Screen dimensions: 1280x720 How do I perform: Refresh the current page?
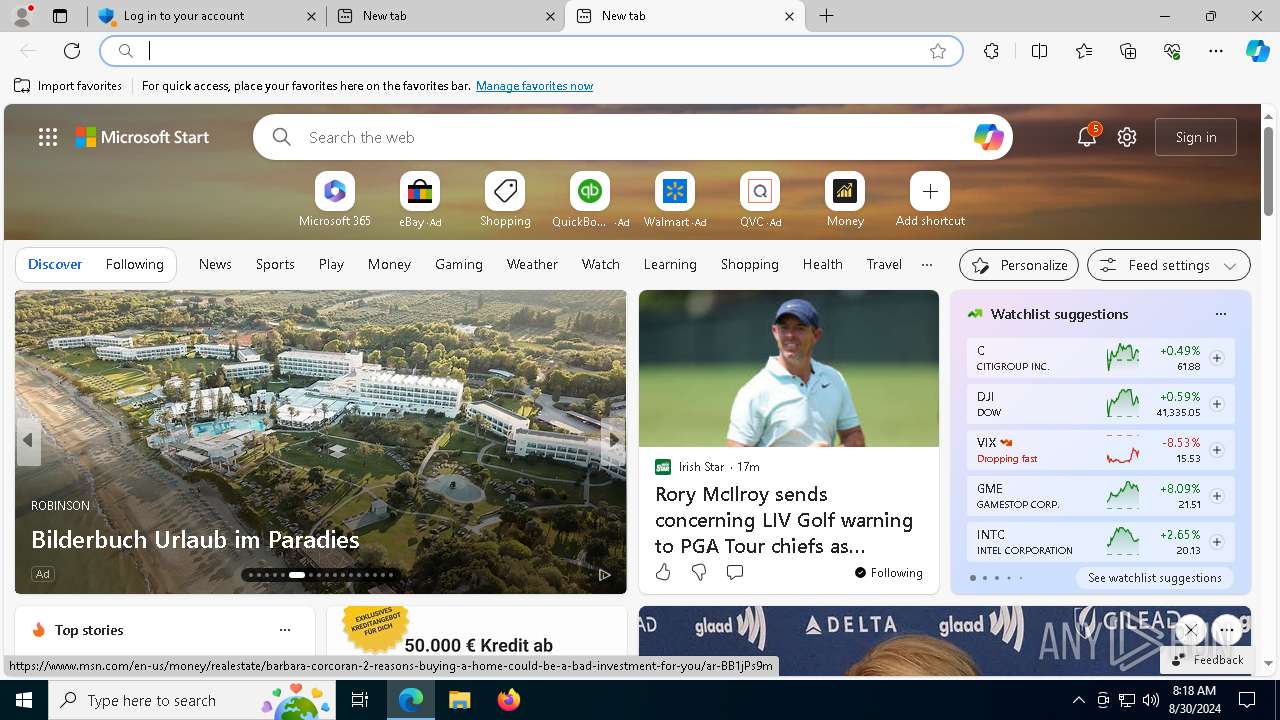(x=72, y=51)
